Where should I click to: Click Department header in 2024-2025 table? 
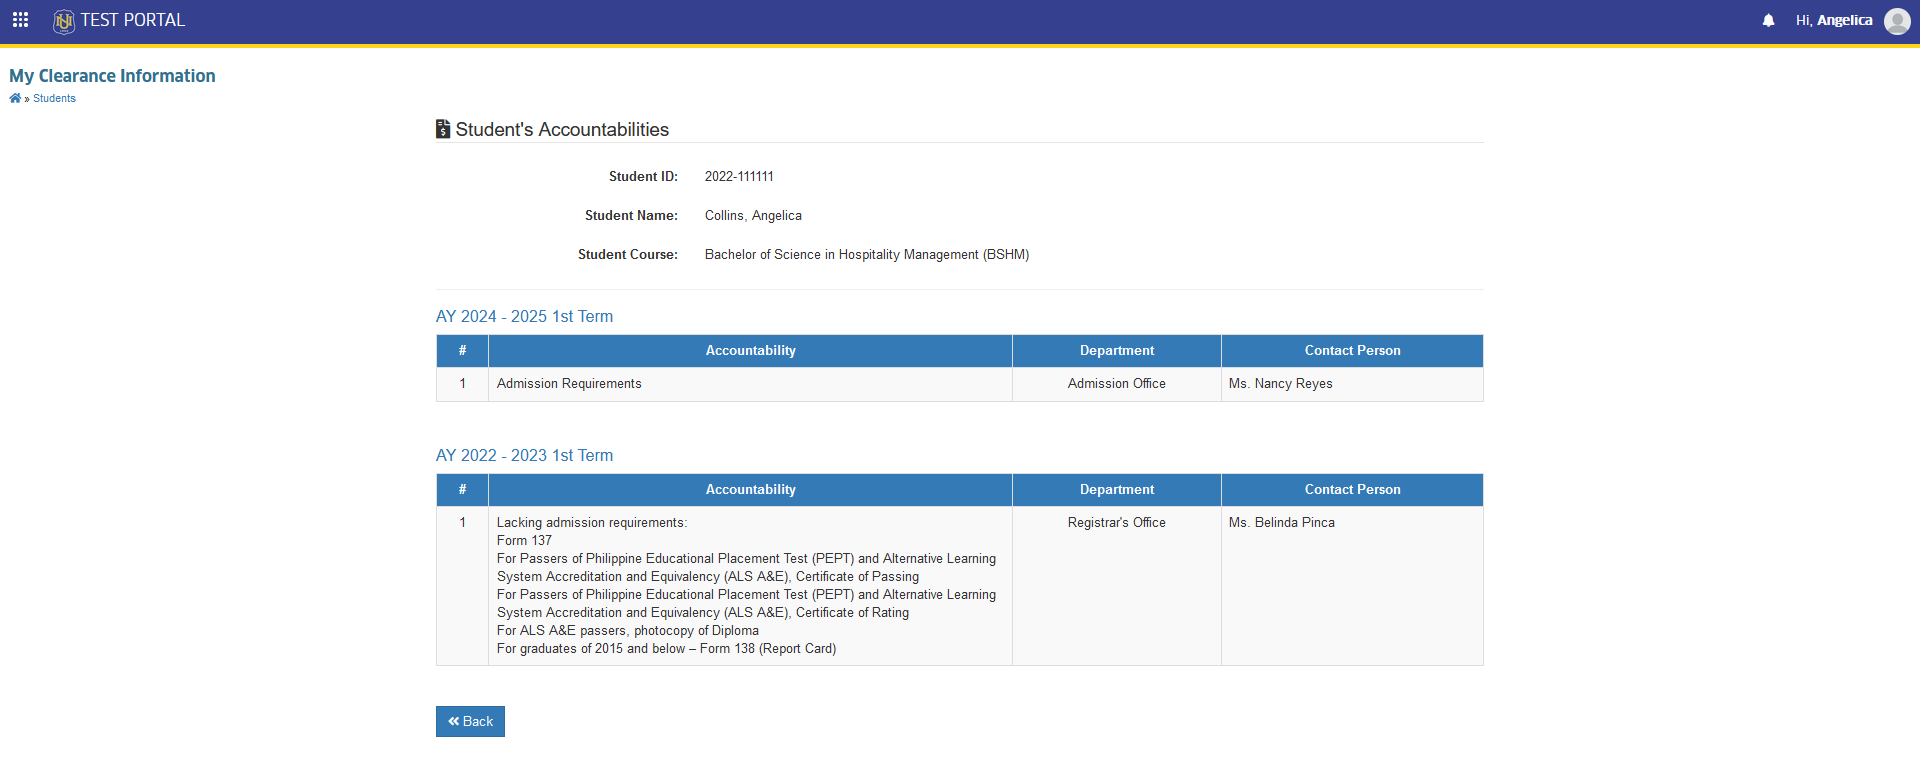pos(1117,351)
